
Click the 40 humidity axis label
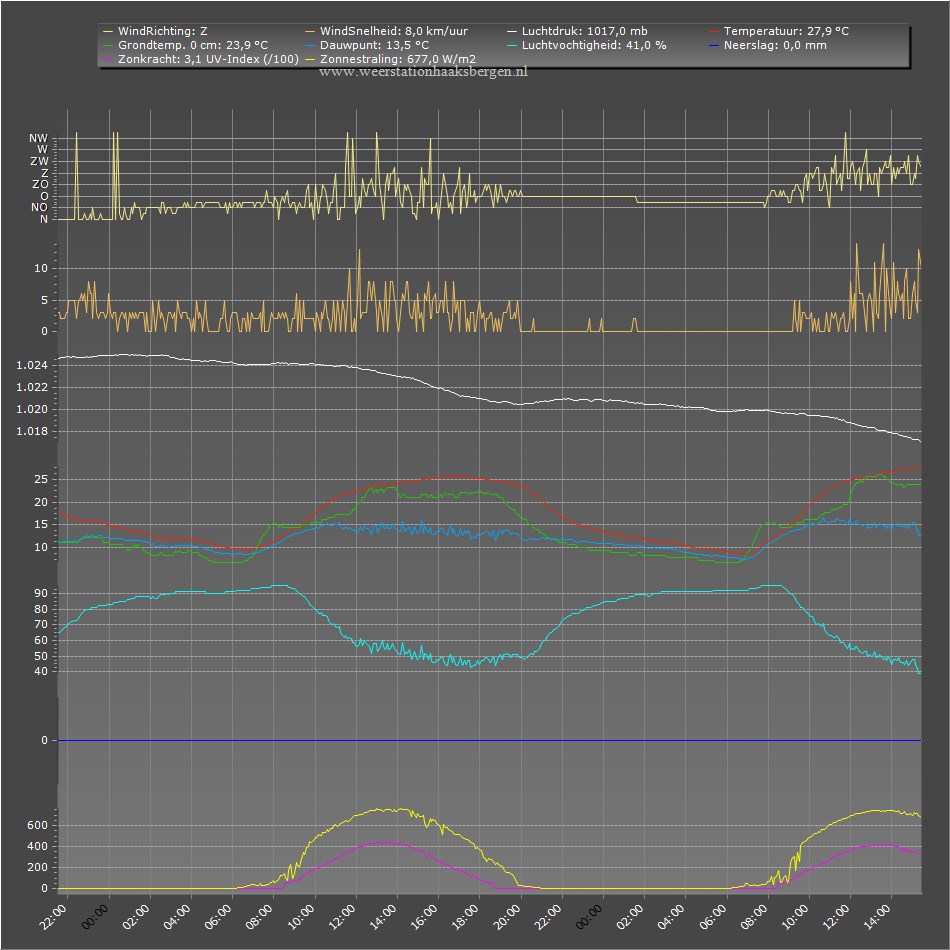41,671
